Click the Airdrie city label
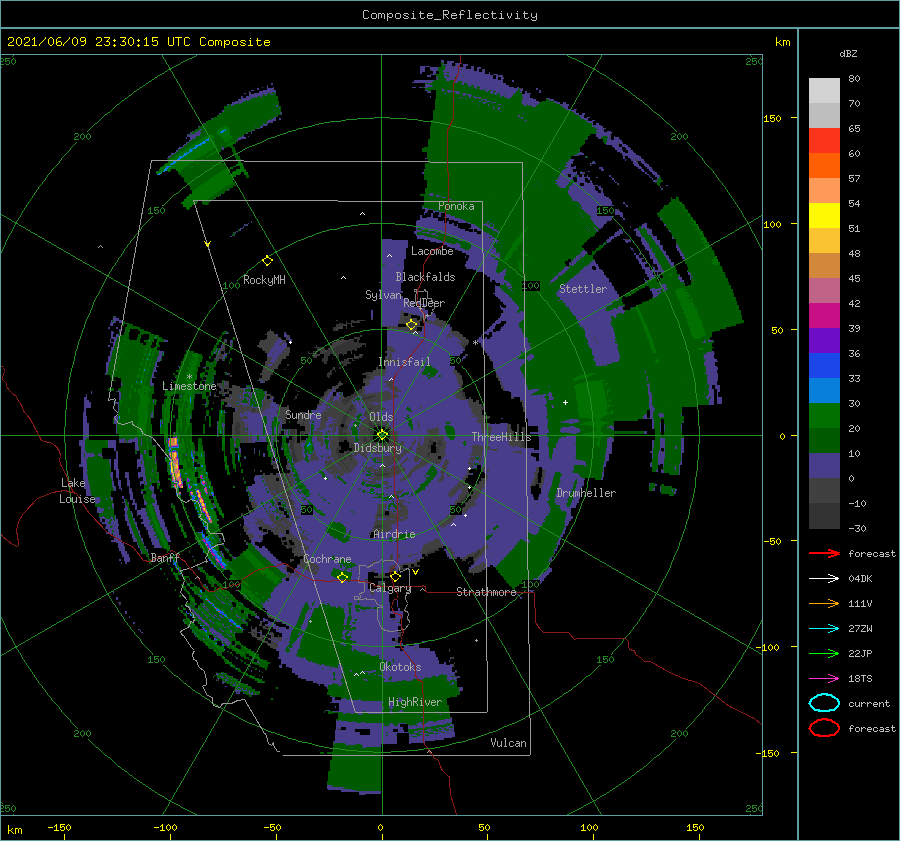 tap(394, 534)
